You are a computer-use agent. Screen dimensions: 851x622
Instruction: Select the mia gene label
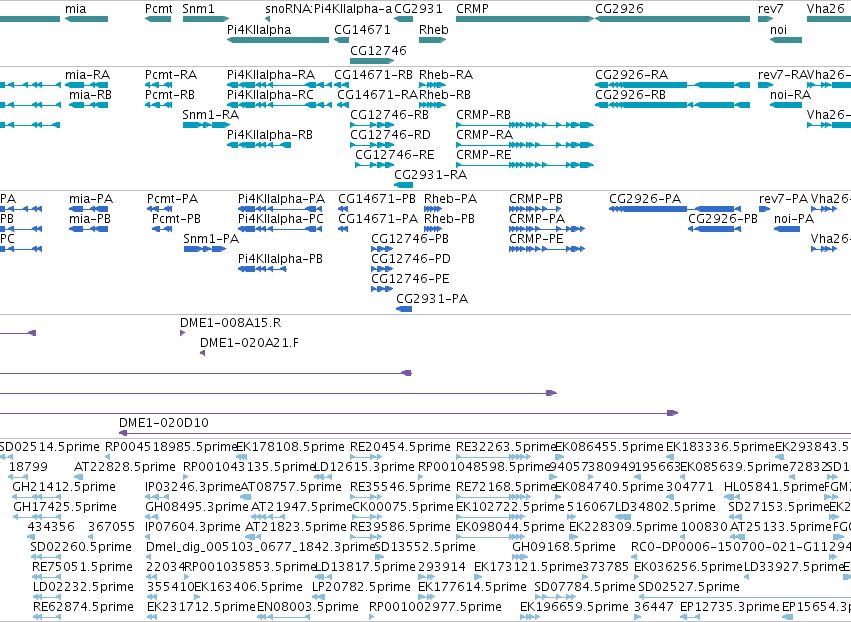click(x=75, y=9)
